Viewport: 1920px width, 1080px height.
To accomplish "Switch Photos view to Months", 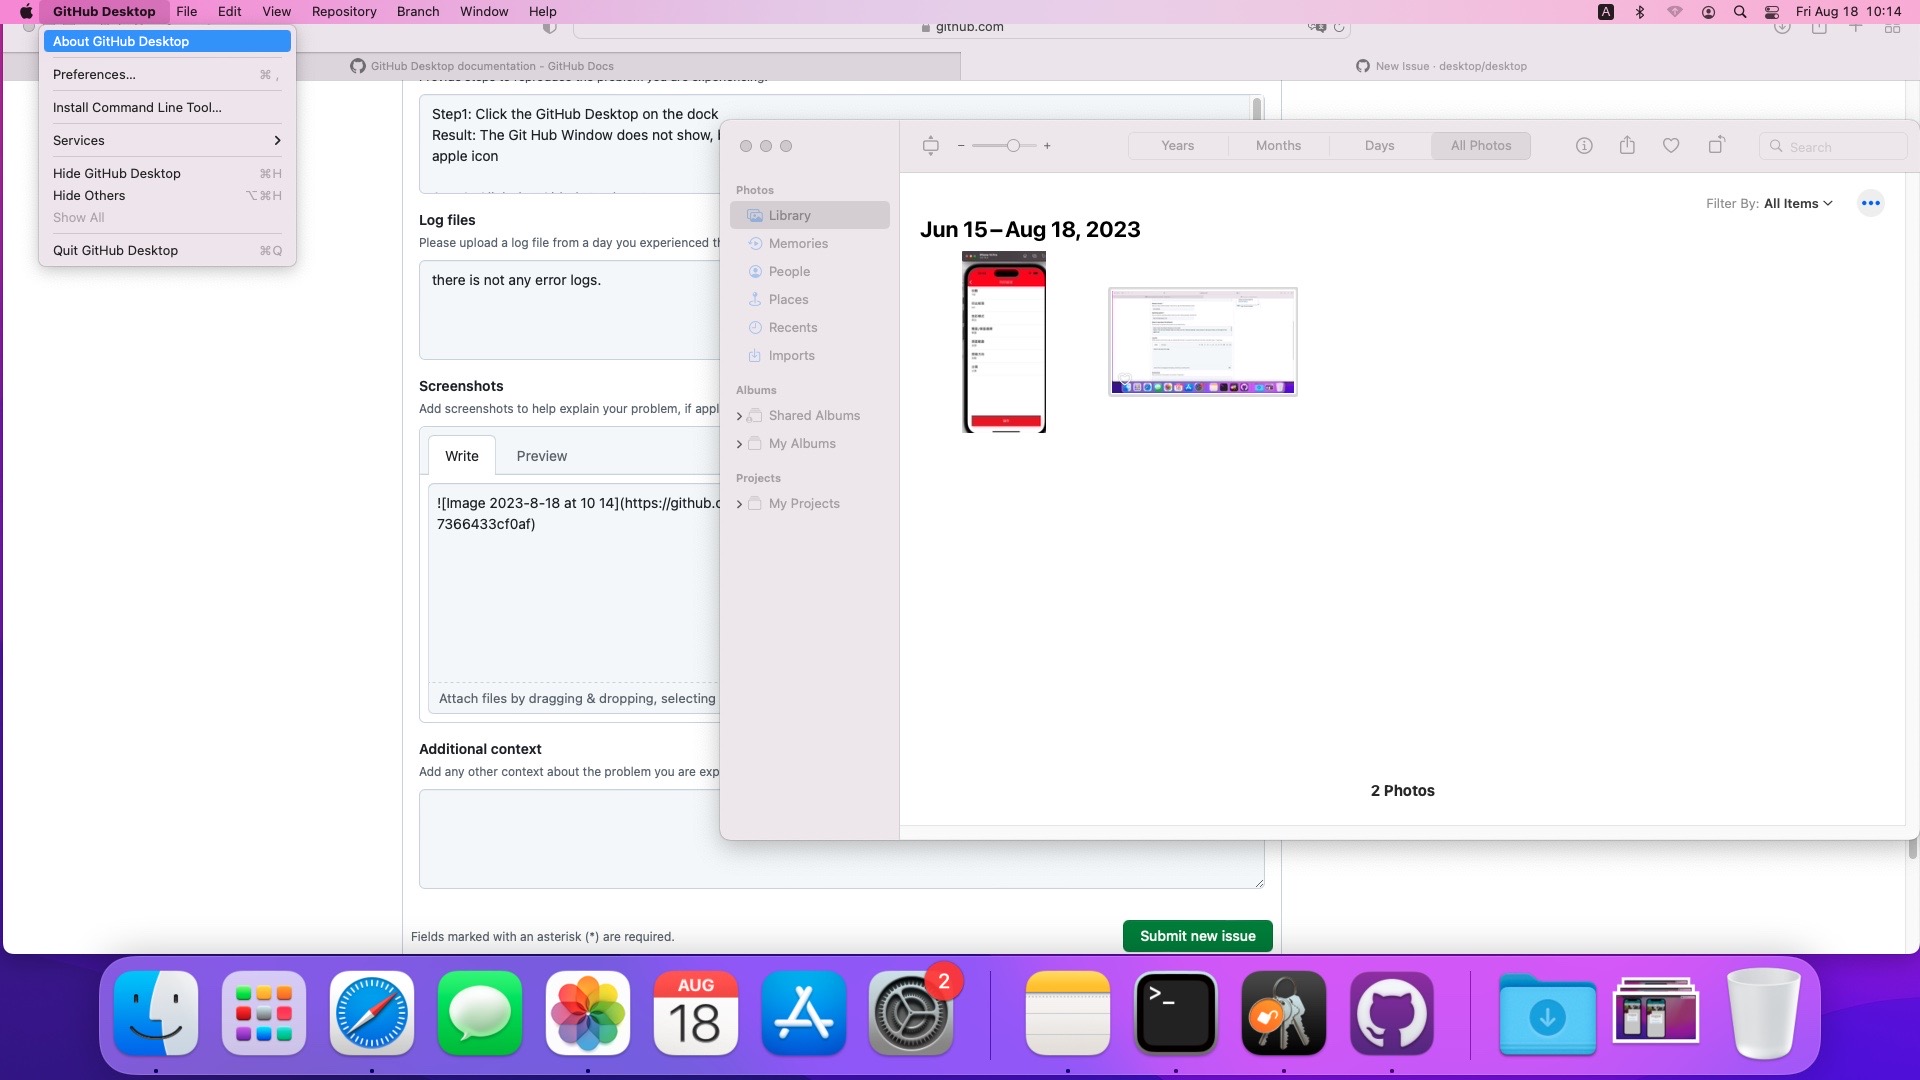I will point(1278,146).
